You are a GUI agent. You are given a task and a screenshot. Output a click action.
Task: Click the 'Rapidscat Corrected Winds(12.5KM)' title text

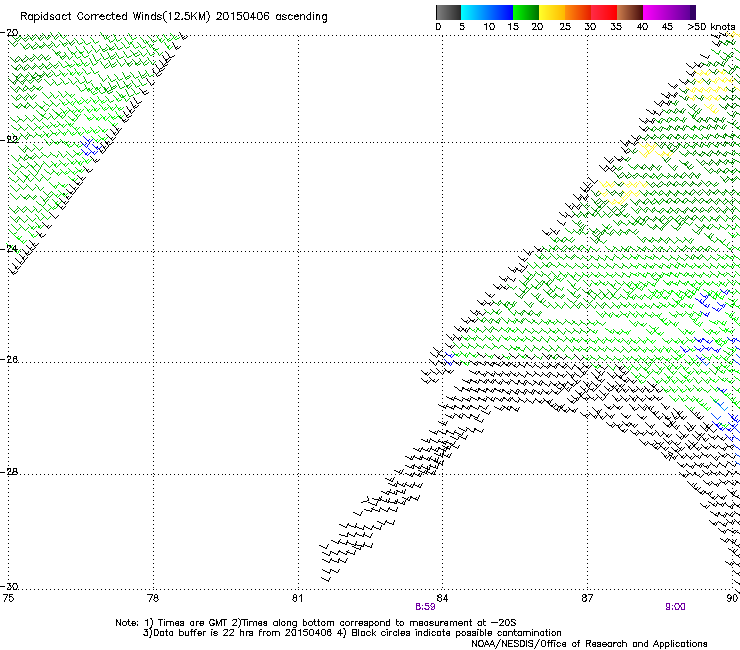[x=115, y=17]
